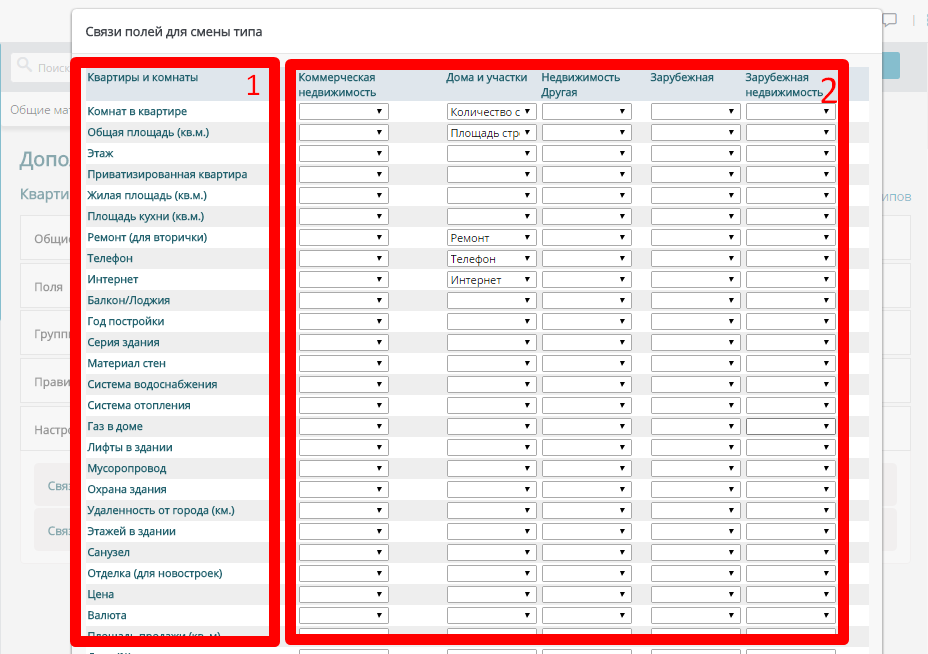Open Дома и участки dropdown for Балкон/Лоджия row
This screenshot has height=654, width=928.
click(491, 301)
